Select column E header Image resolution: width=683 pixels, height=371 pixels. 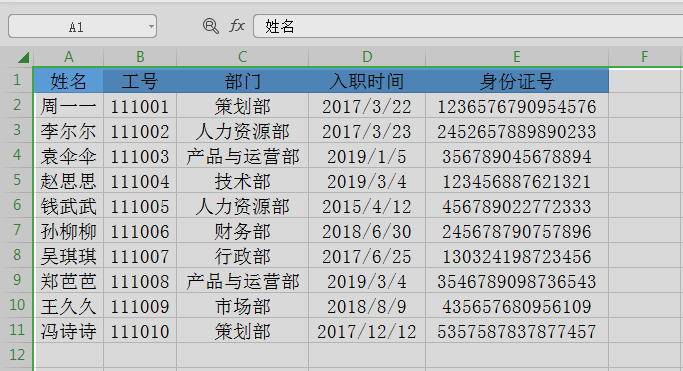[x=517, y=57]
